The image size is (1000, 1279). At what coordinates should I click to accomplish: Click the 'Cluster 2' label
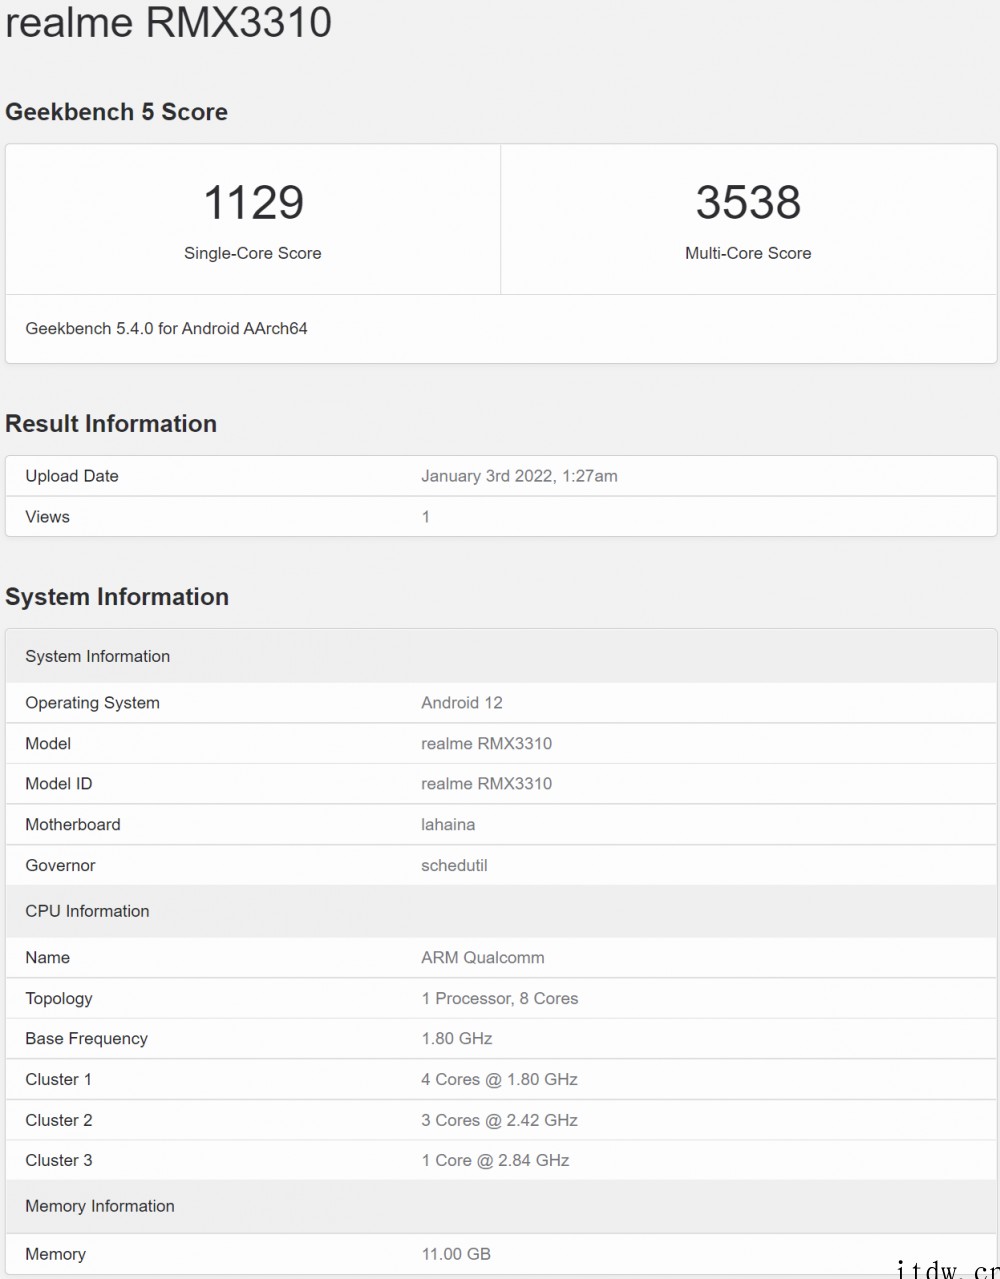[58, 1121]
